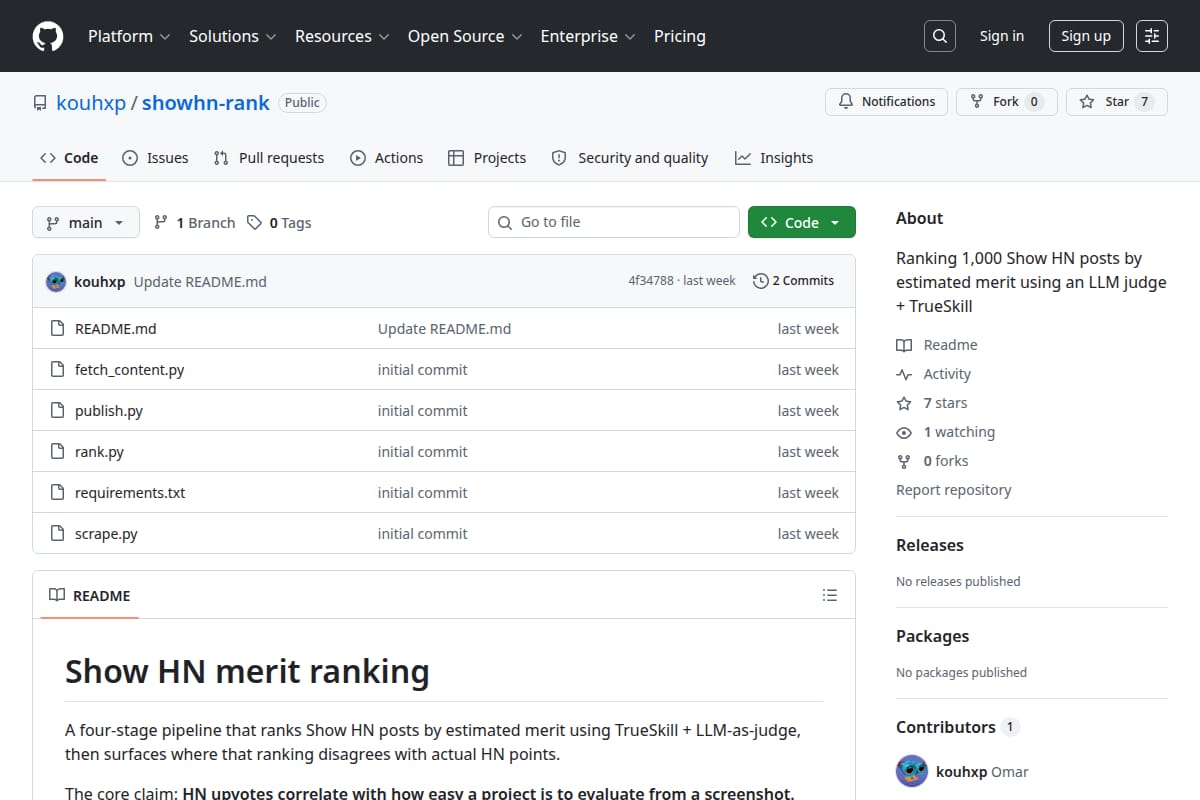Click the tag icon next to 0 Tags
1200x800 pixels.
tap(254, 222)
